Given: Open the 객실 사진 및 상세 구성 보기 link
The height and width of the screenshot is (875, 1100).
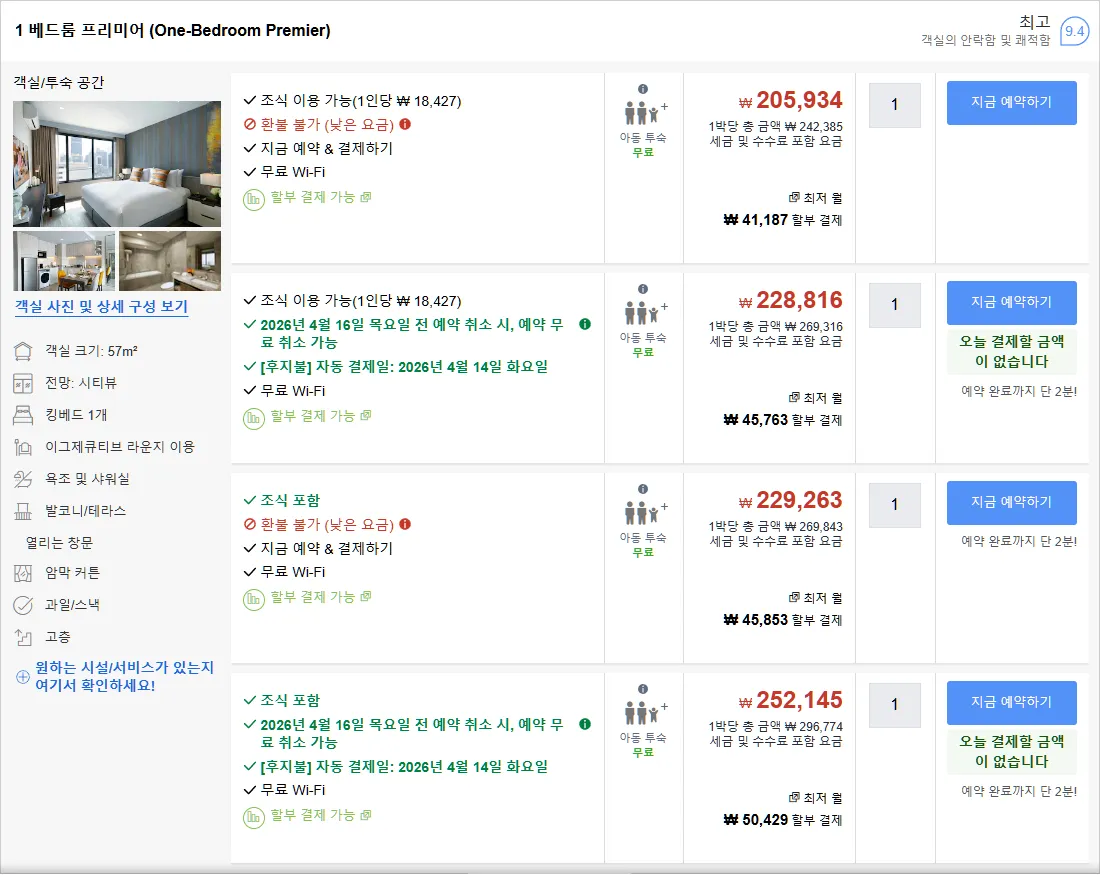Looking at the screenshot, I should [x=102, y=307].
